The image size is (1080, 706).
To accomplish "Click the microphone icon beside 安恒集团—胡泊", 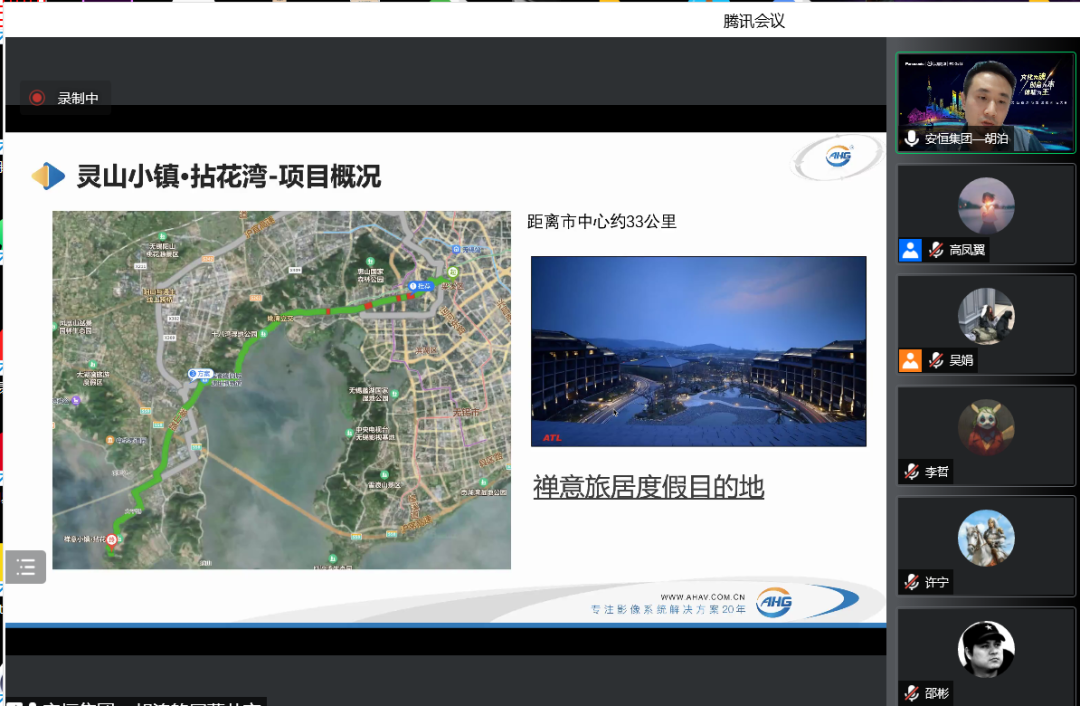I will point(912,138).
